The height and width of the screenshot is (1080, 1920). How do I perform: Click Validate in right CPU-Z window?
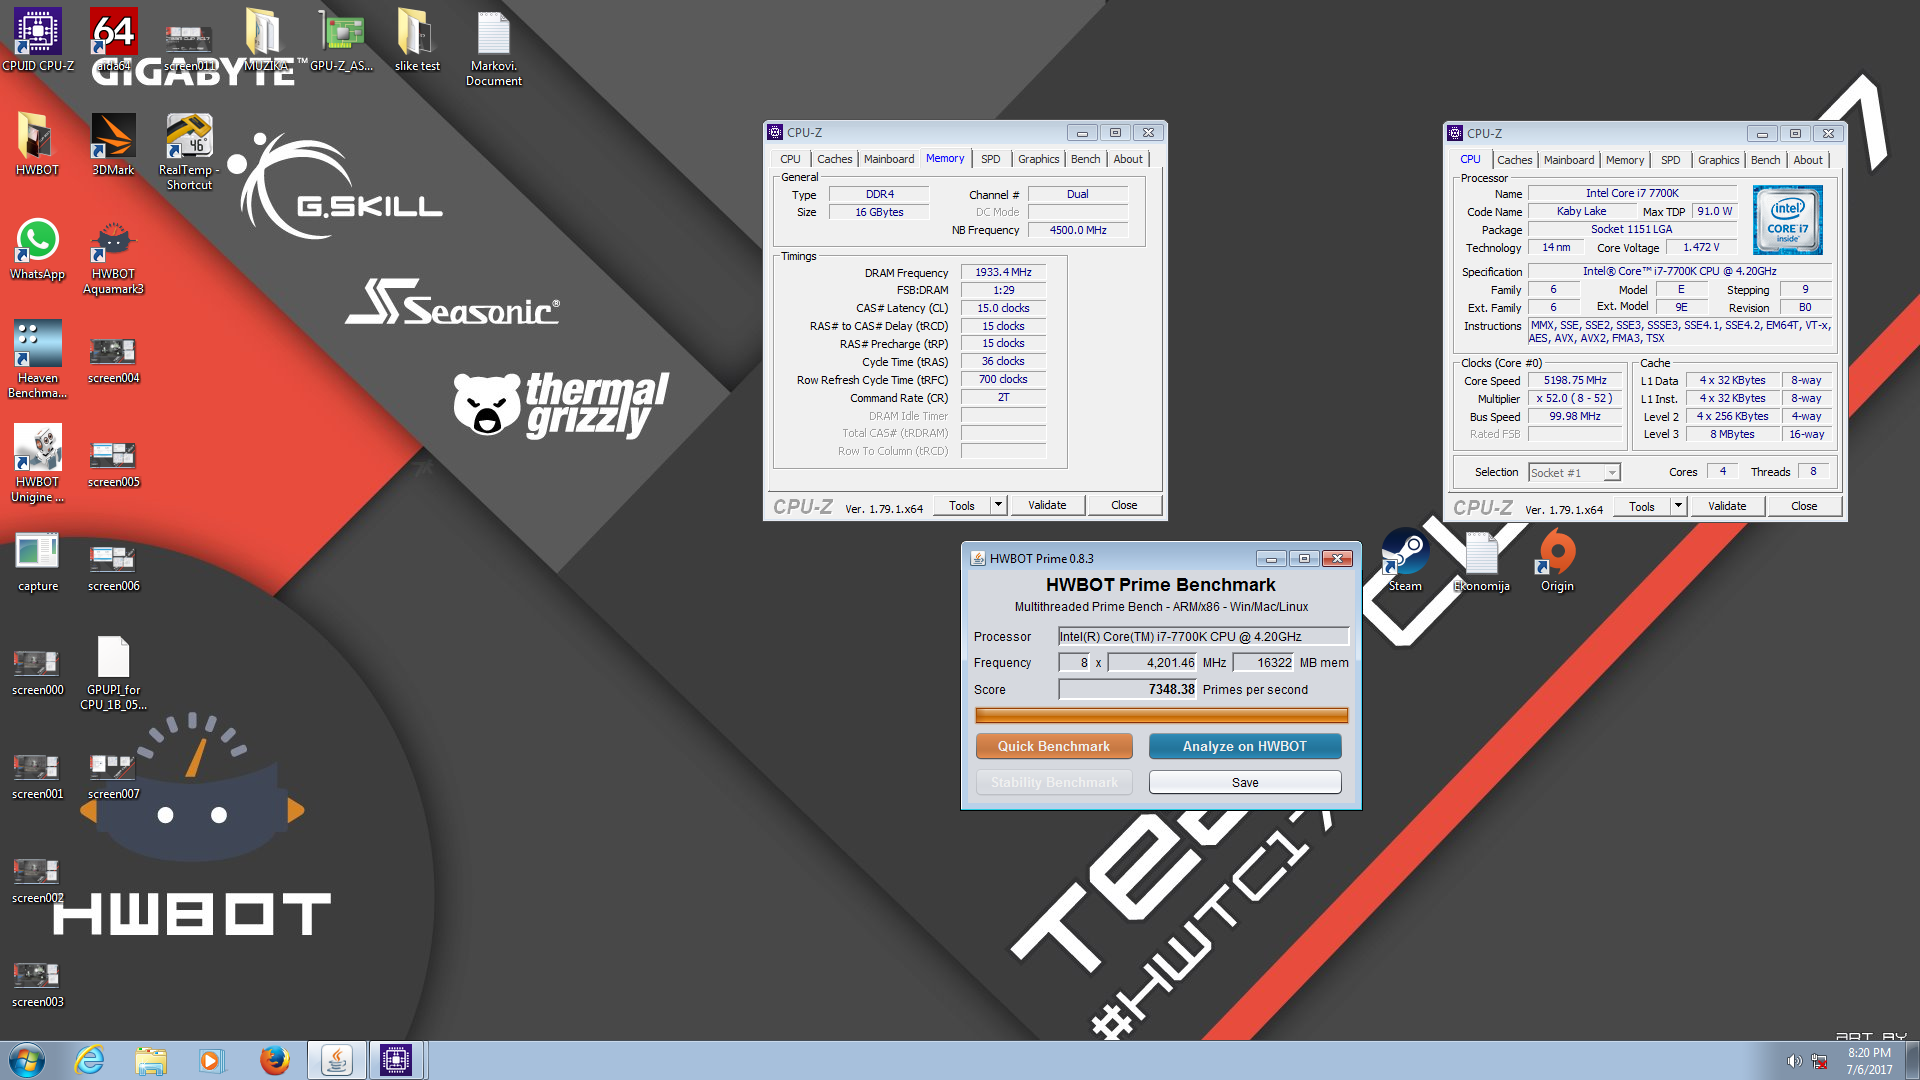pos(1727,506)
